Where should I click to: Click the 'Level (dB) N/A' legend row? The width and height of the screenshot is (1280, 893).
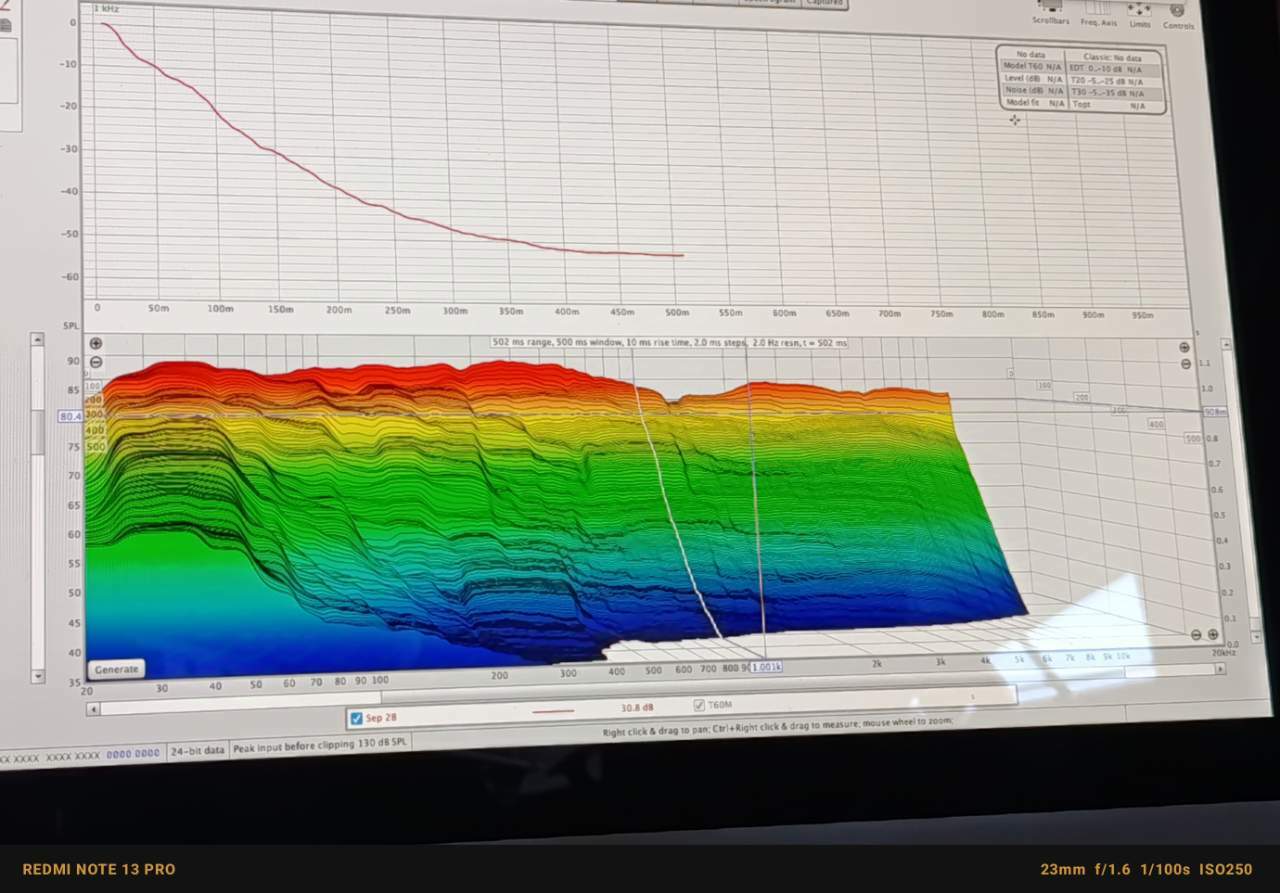click(1034, 78)
